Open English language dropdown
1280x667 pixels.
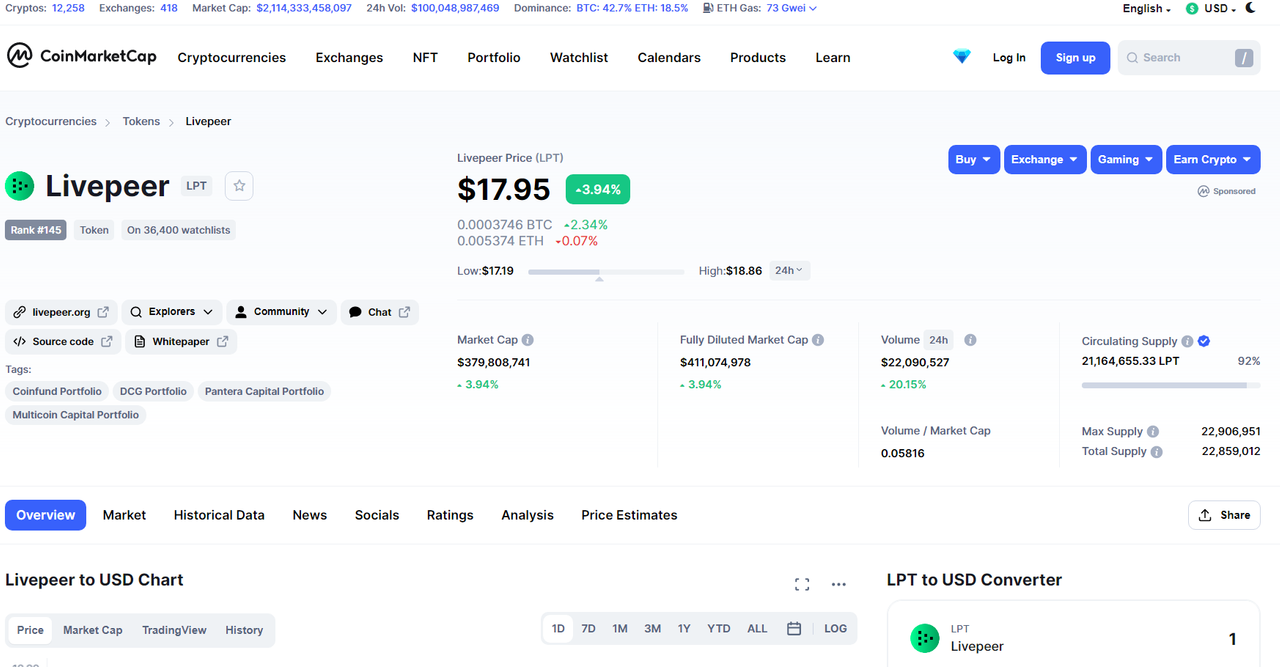click(1147, 9)
